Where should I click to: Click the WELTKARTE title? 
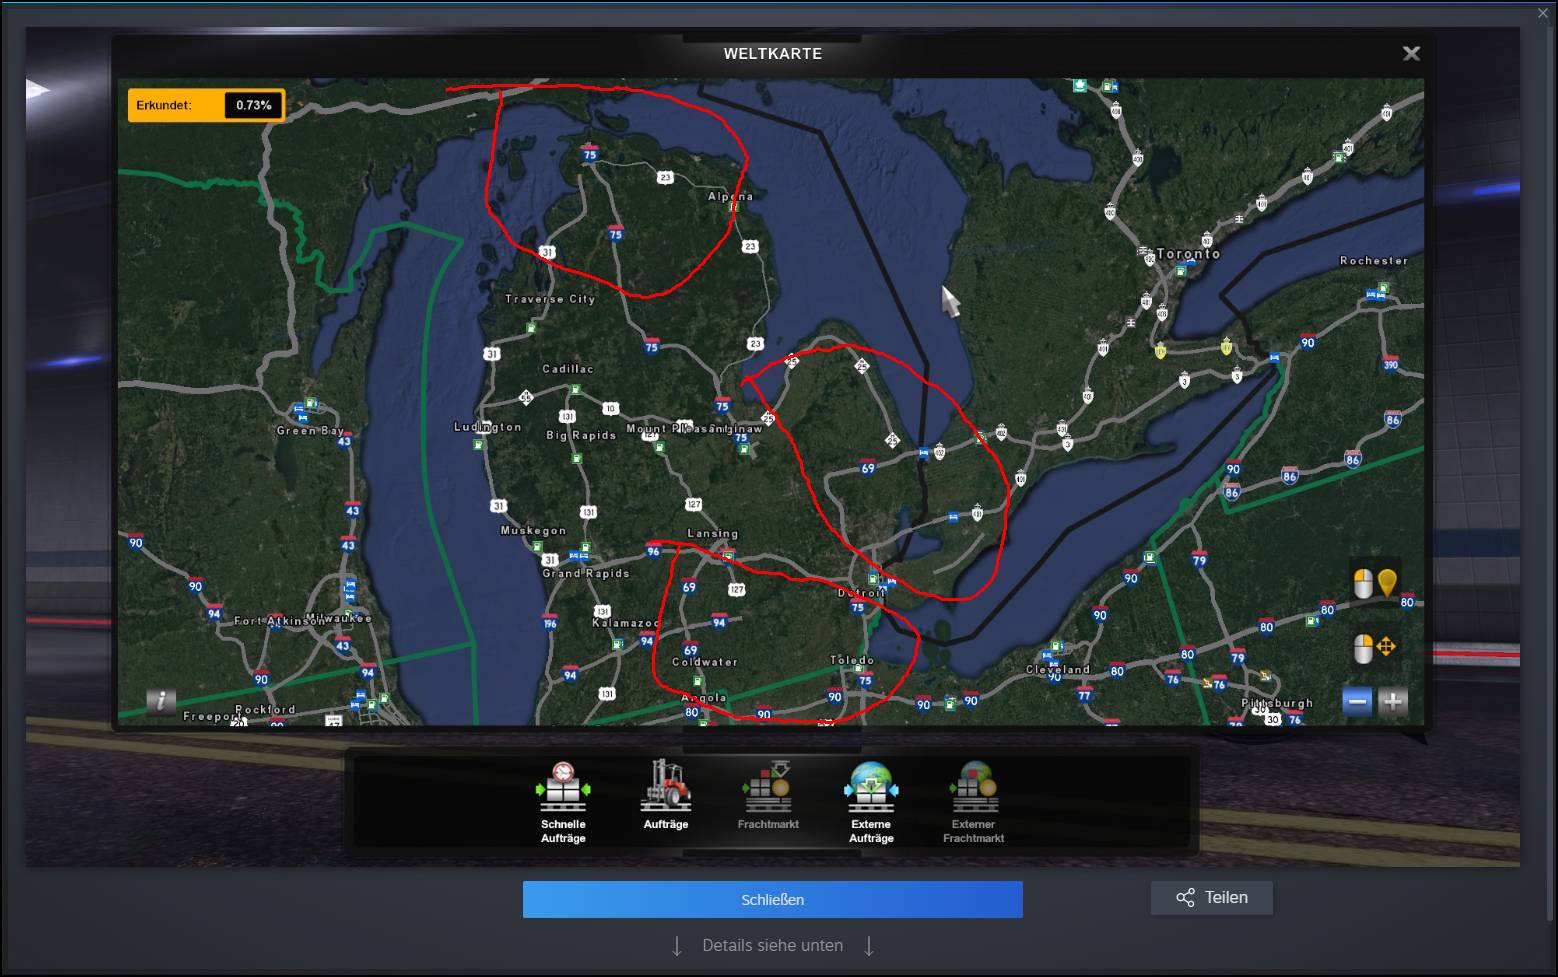click(772, 54)
